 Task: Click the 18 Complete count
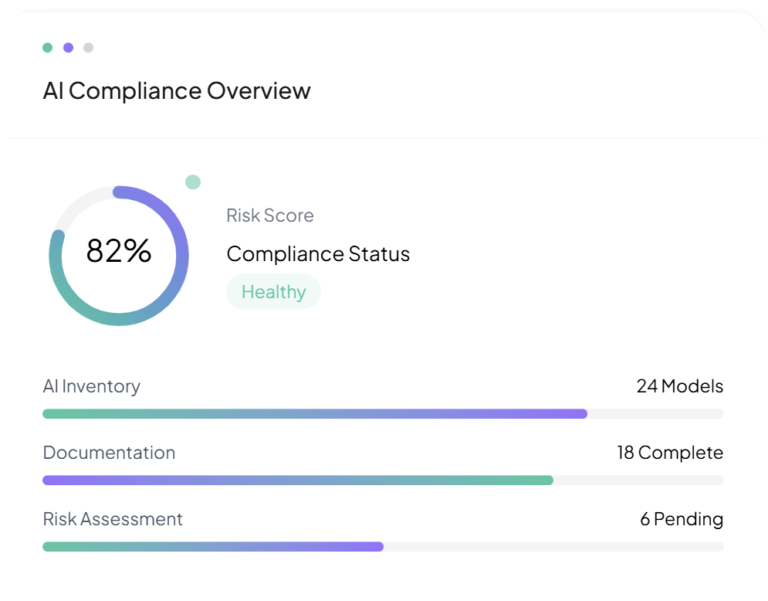(x=669, y=453)
